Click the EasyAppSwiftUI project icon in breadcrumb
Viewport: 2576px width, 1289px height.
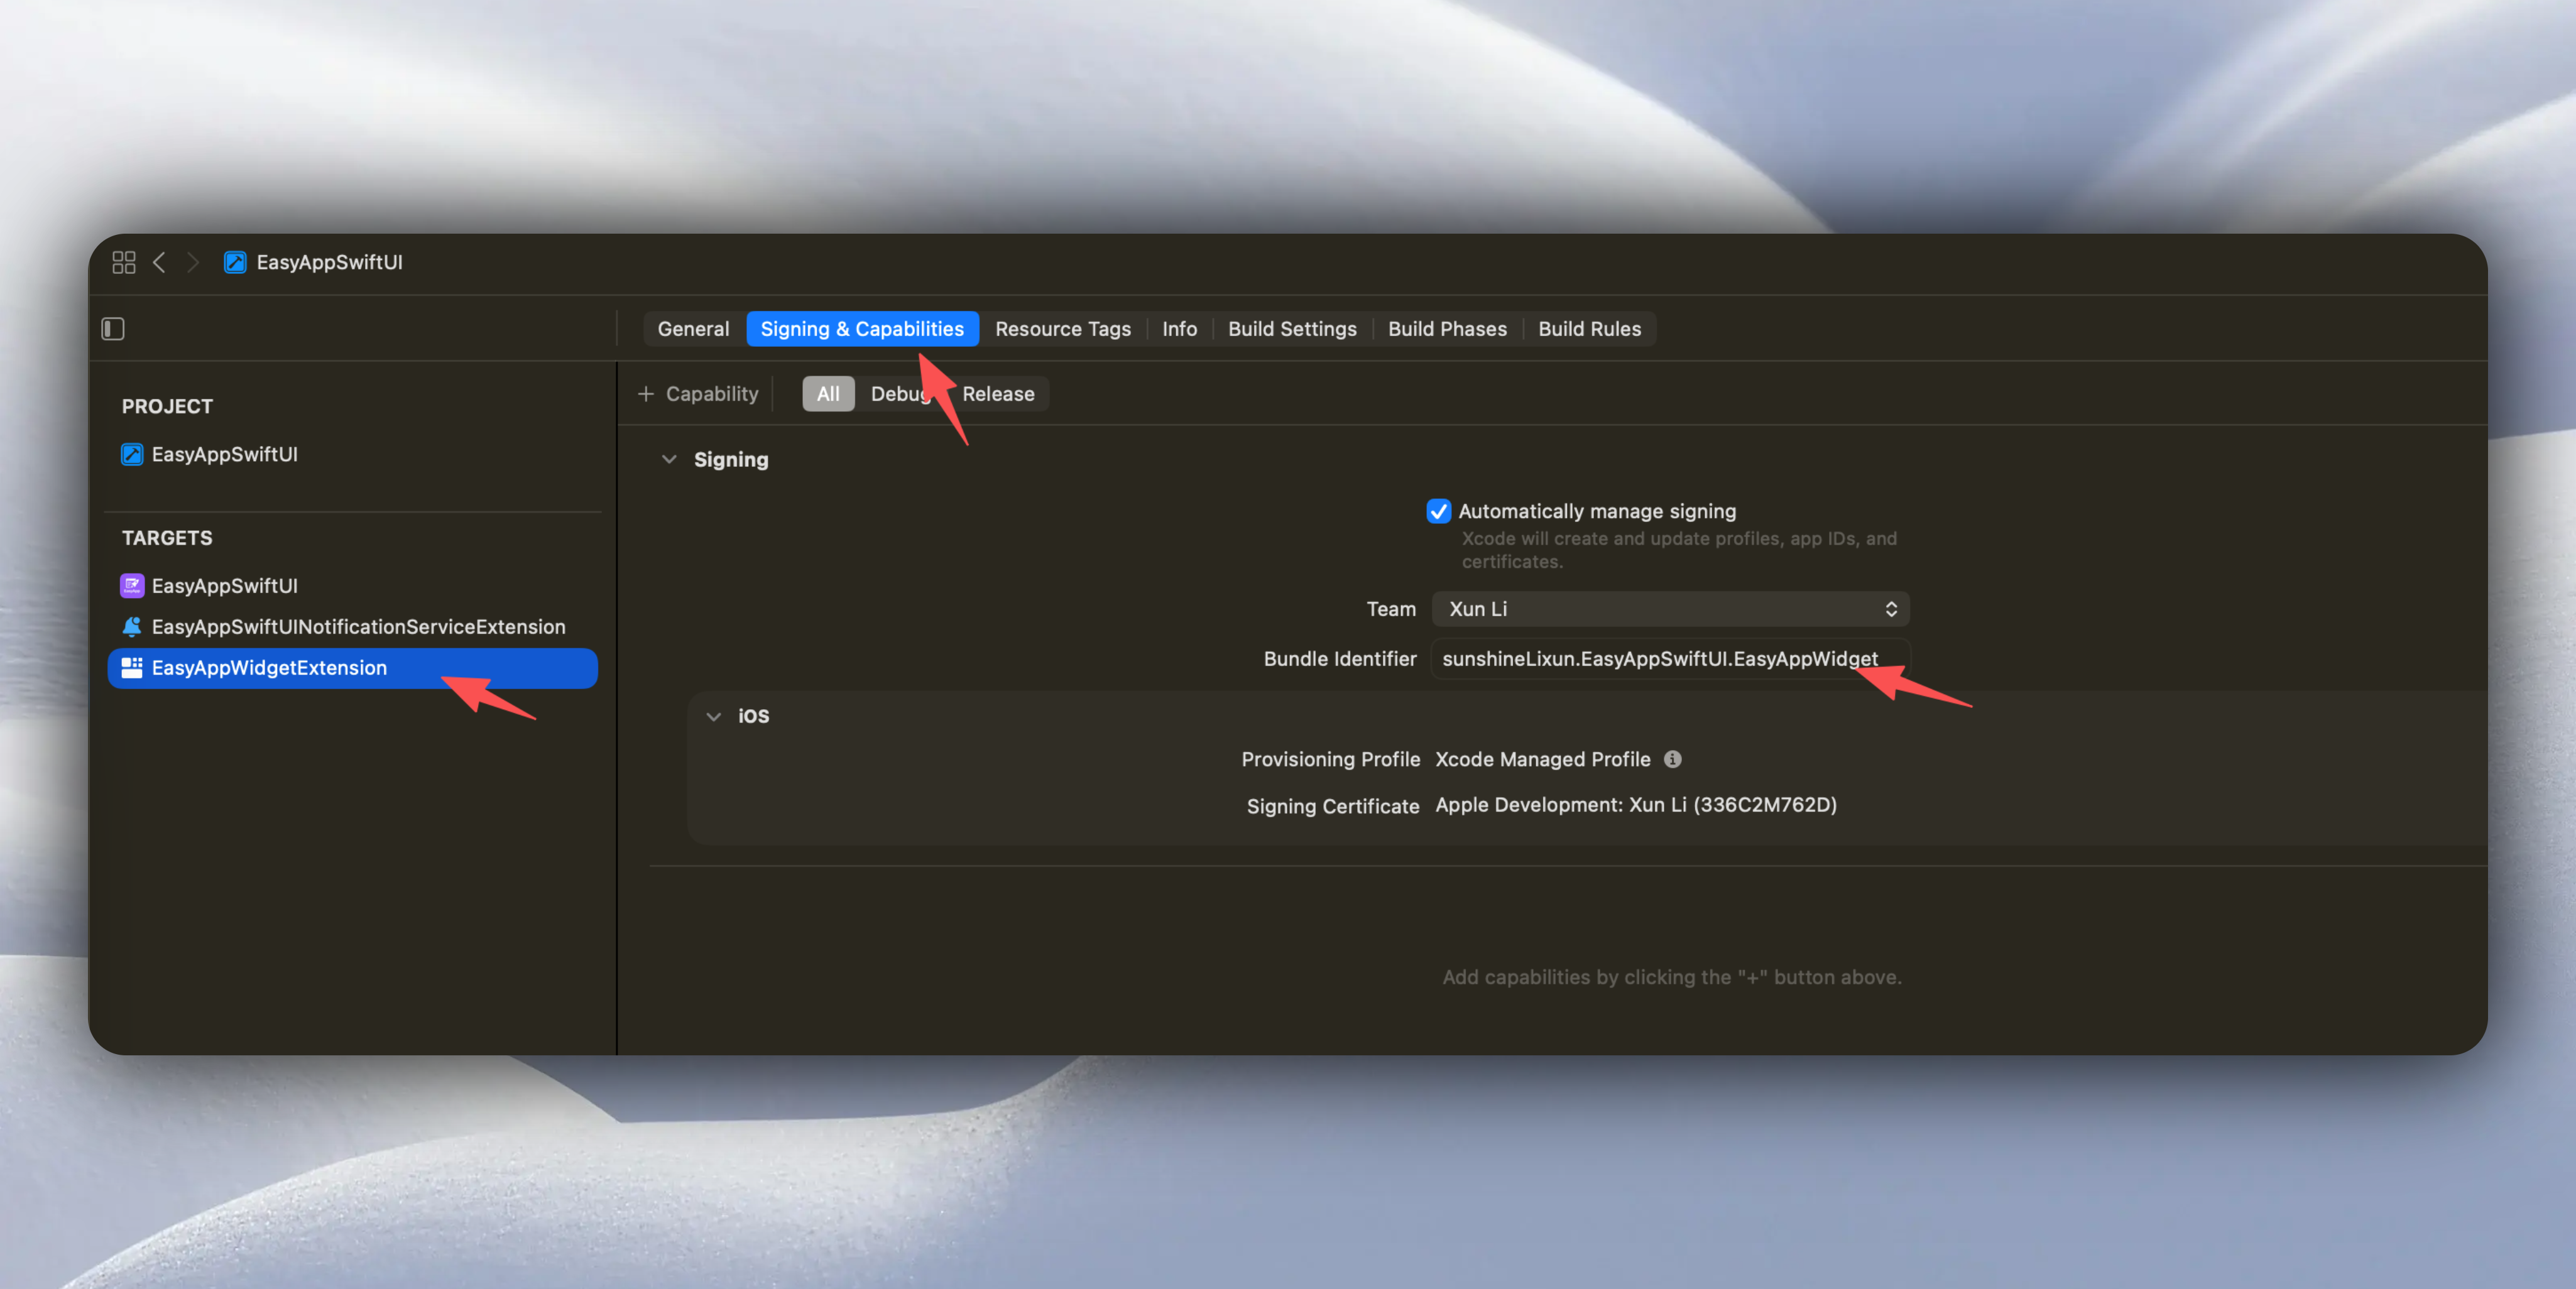(x=235, y=262)
